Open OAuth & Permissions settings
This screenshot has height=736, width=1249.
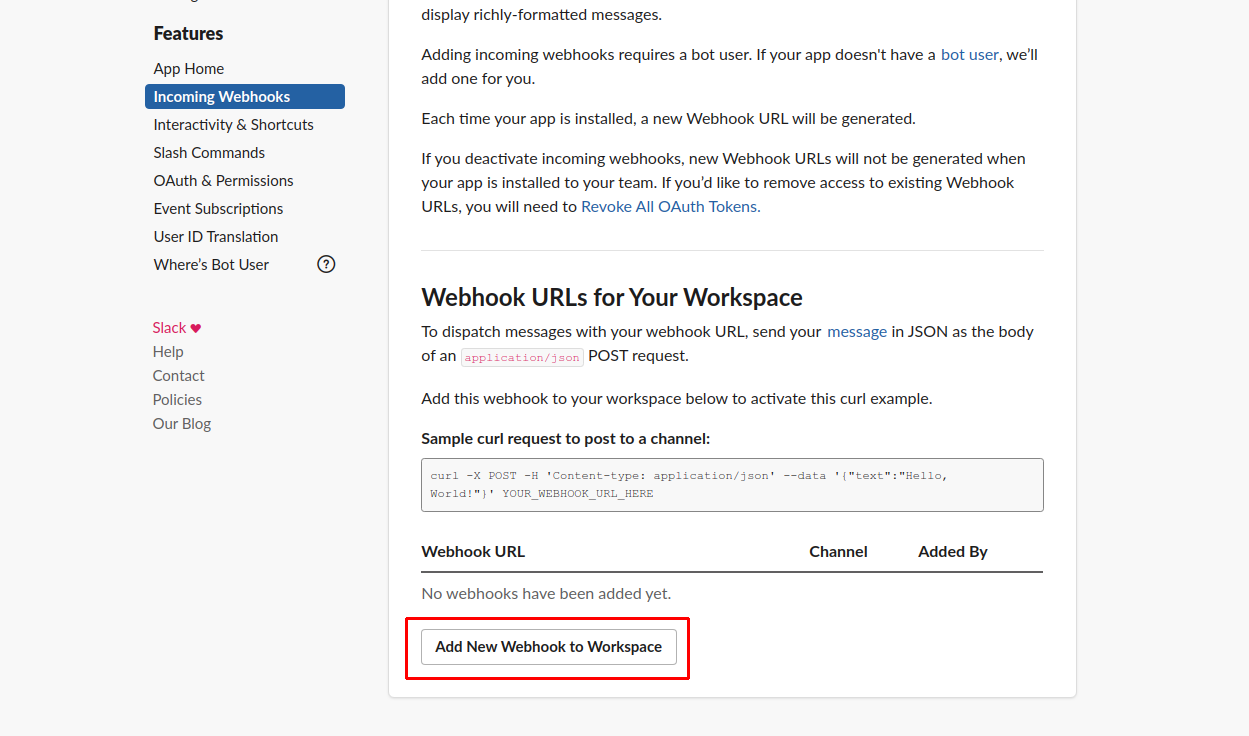click(x=223, y=181)
